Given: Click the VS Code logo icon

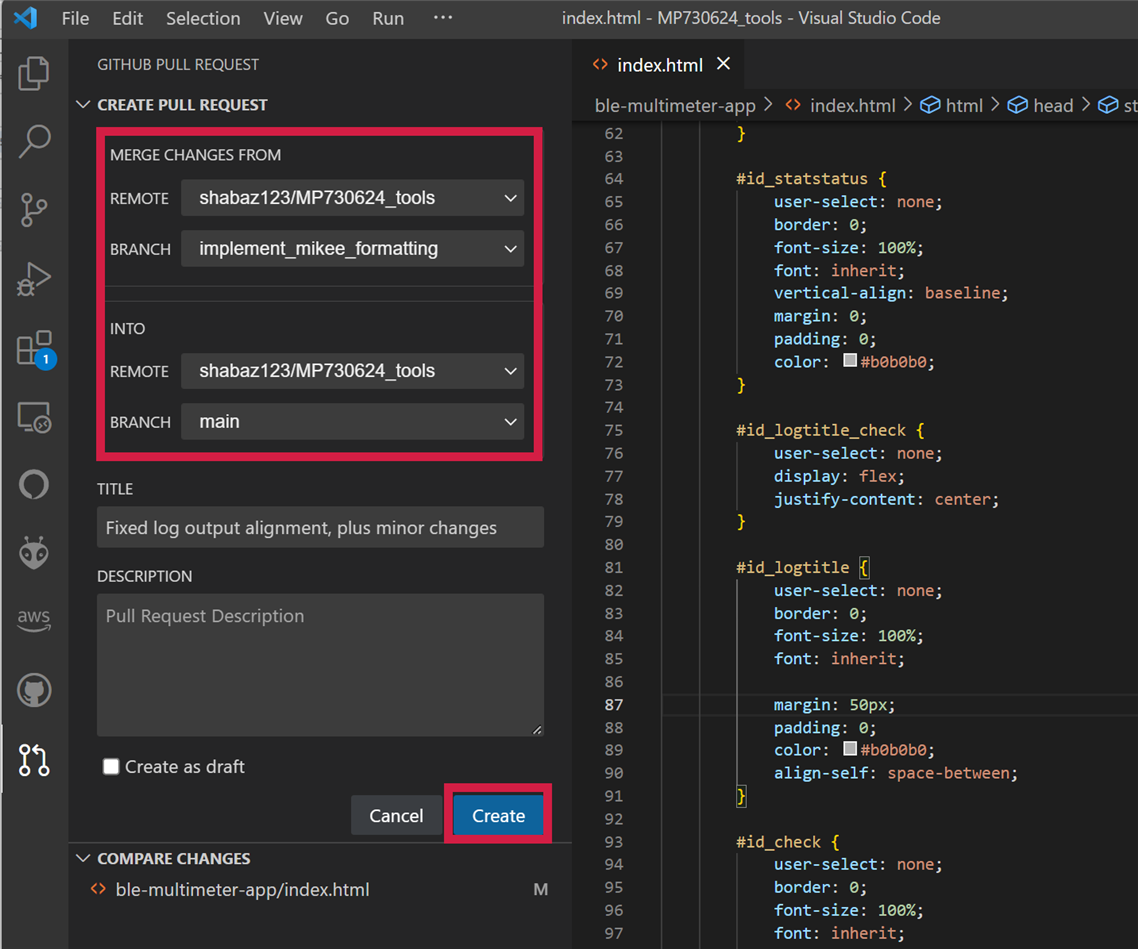Looking at the screenshot, I should pos(25,17).
